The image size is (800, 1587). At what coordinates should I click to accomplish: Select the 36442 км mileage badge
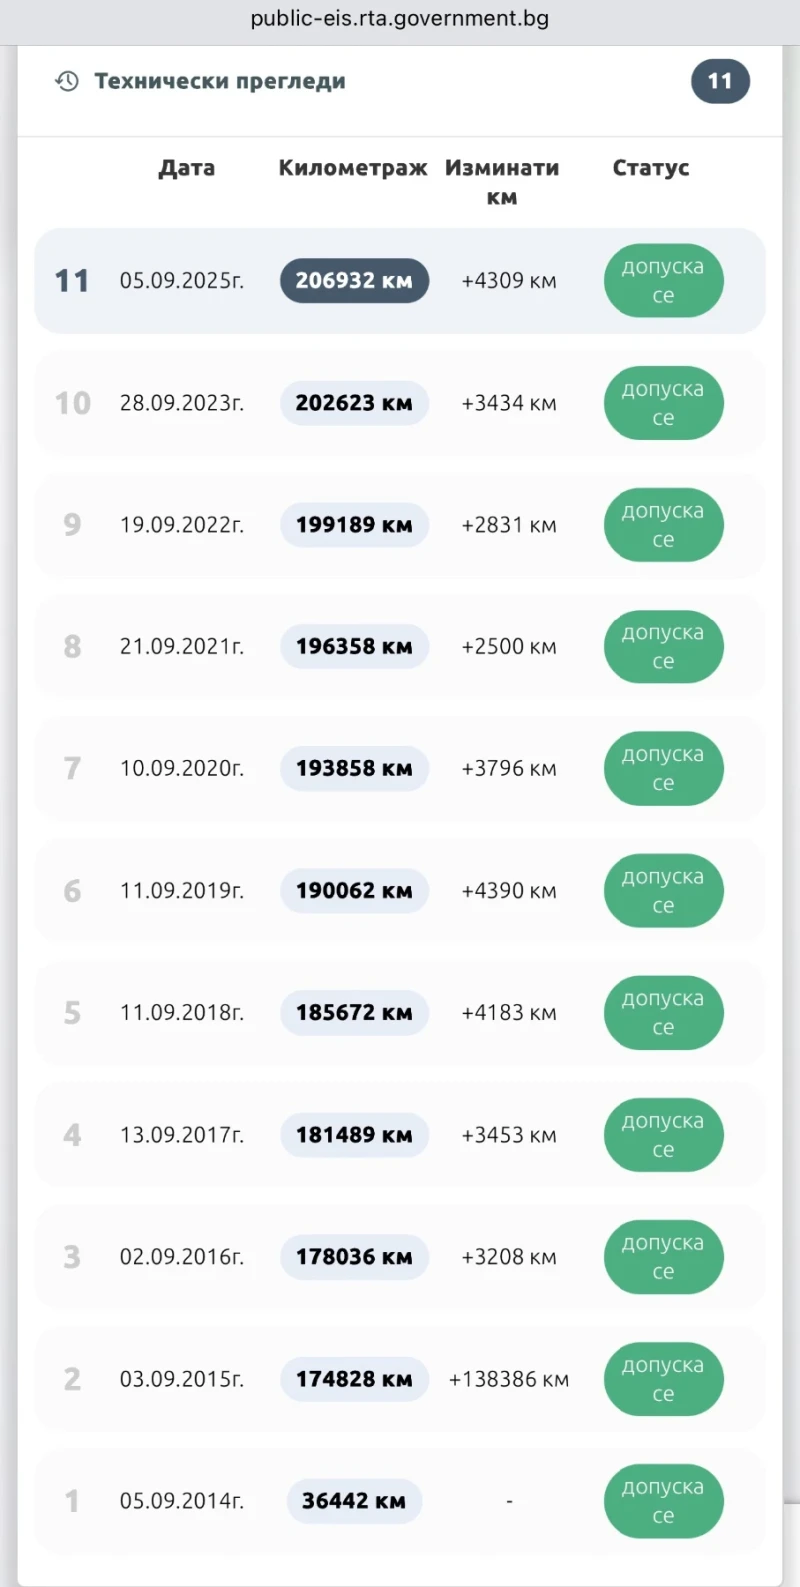354,1501
